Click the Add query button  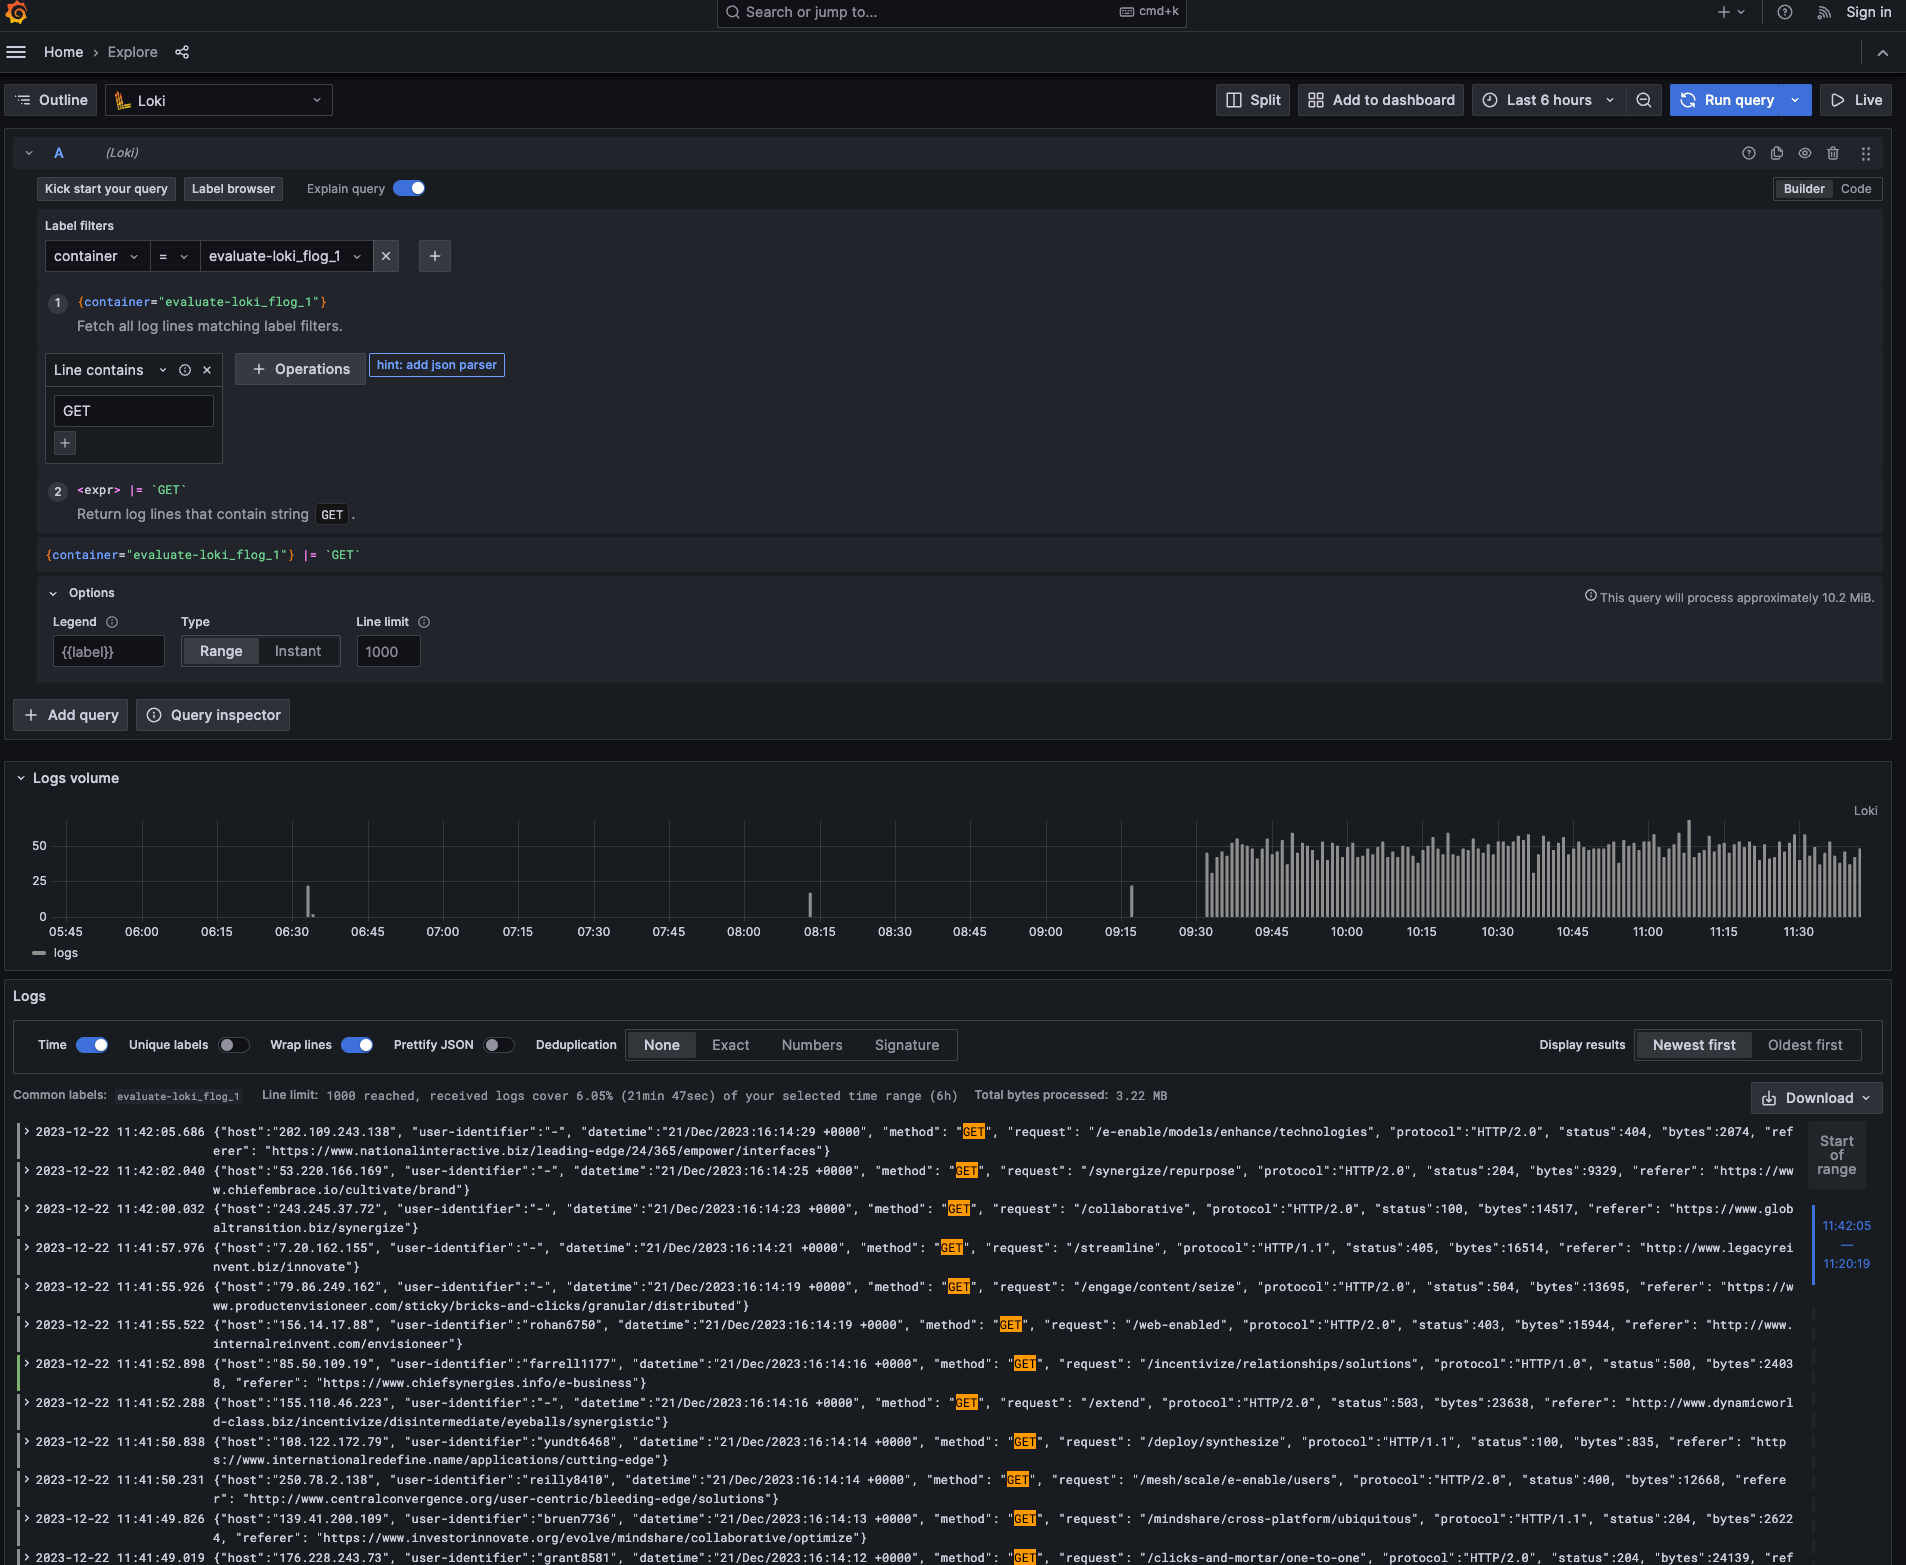point(70,715)
